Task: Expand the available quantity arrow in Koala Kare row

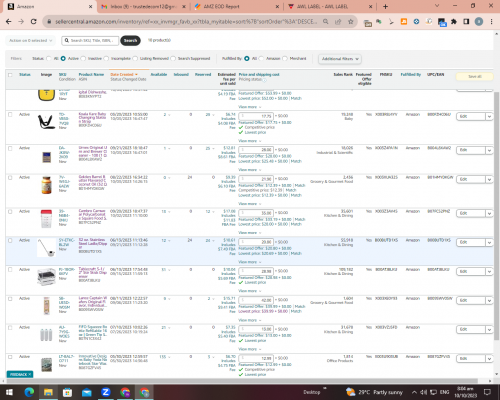Action: click(169, 115)
